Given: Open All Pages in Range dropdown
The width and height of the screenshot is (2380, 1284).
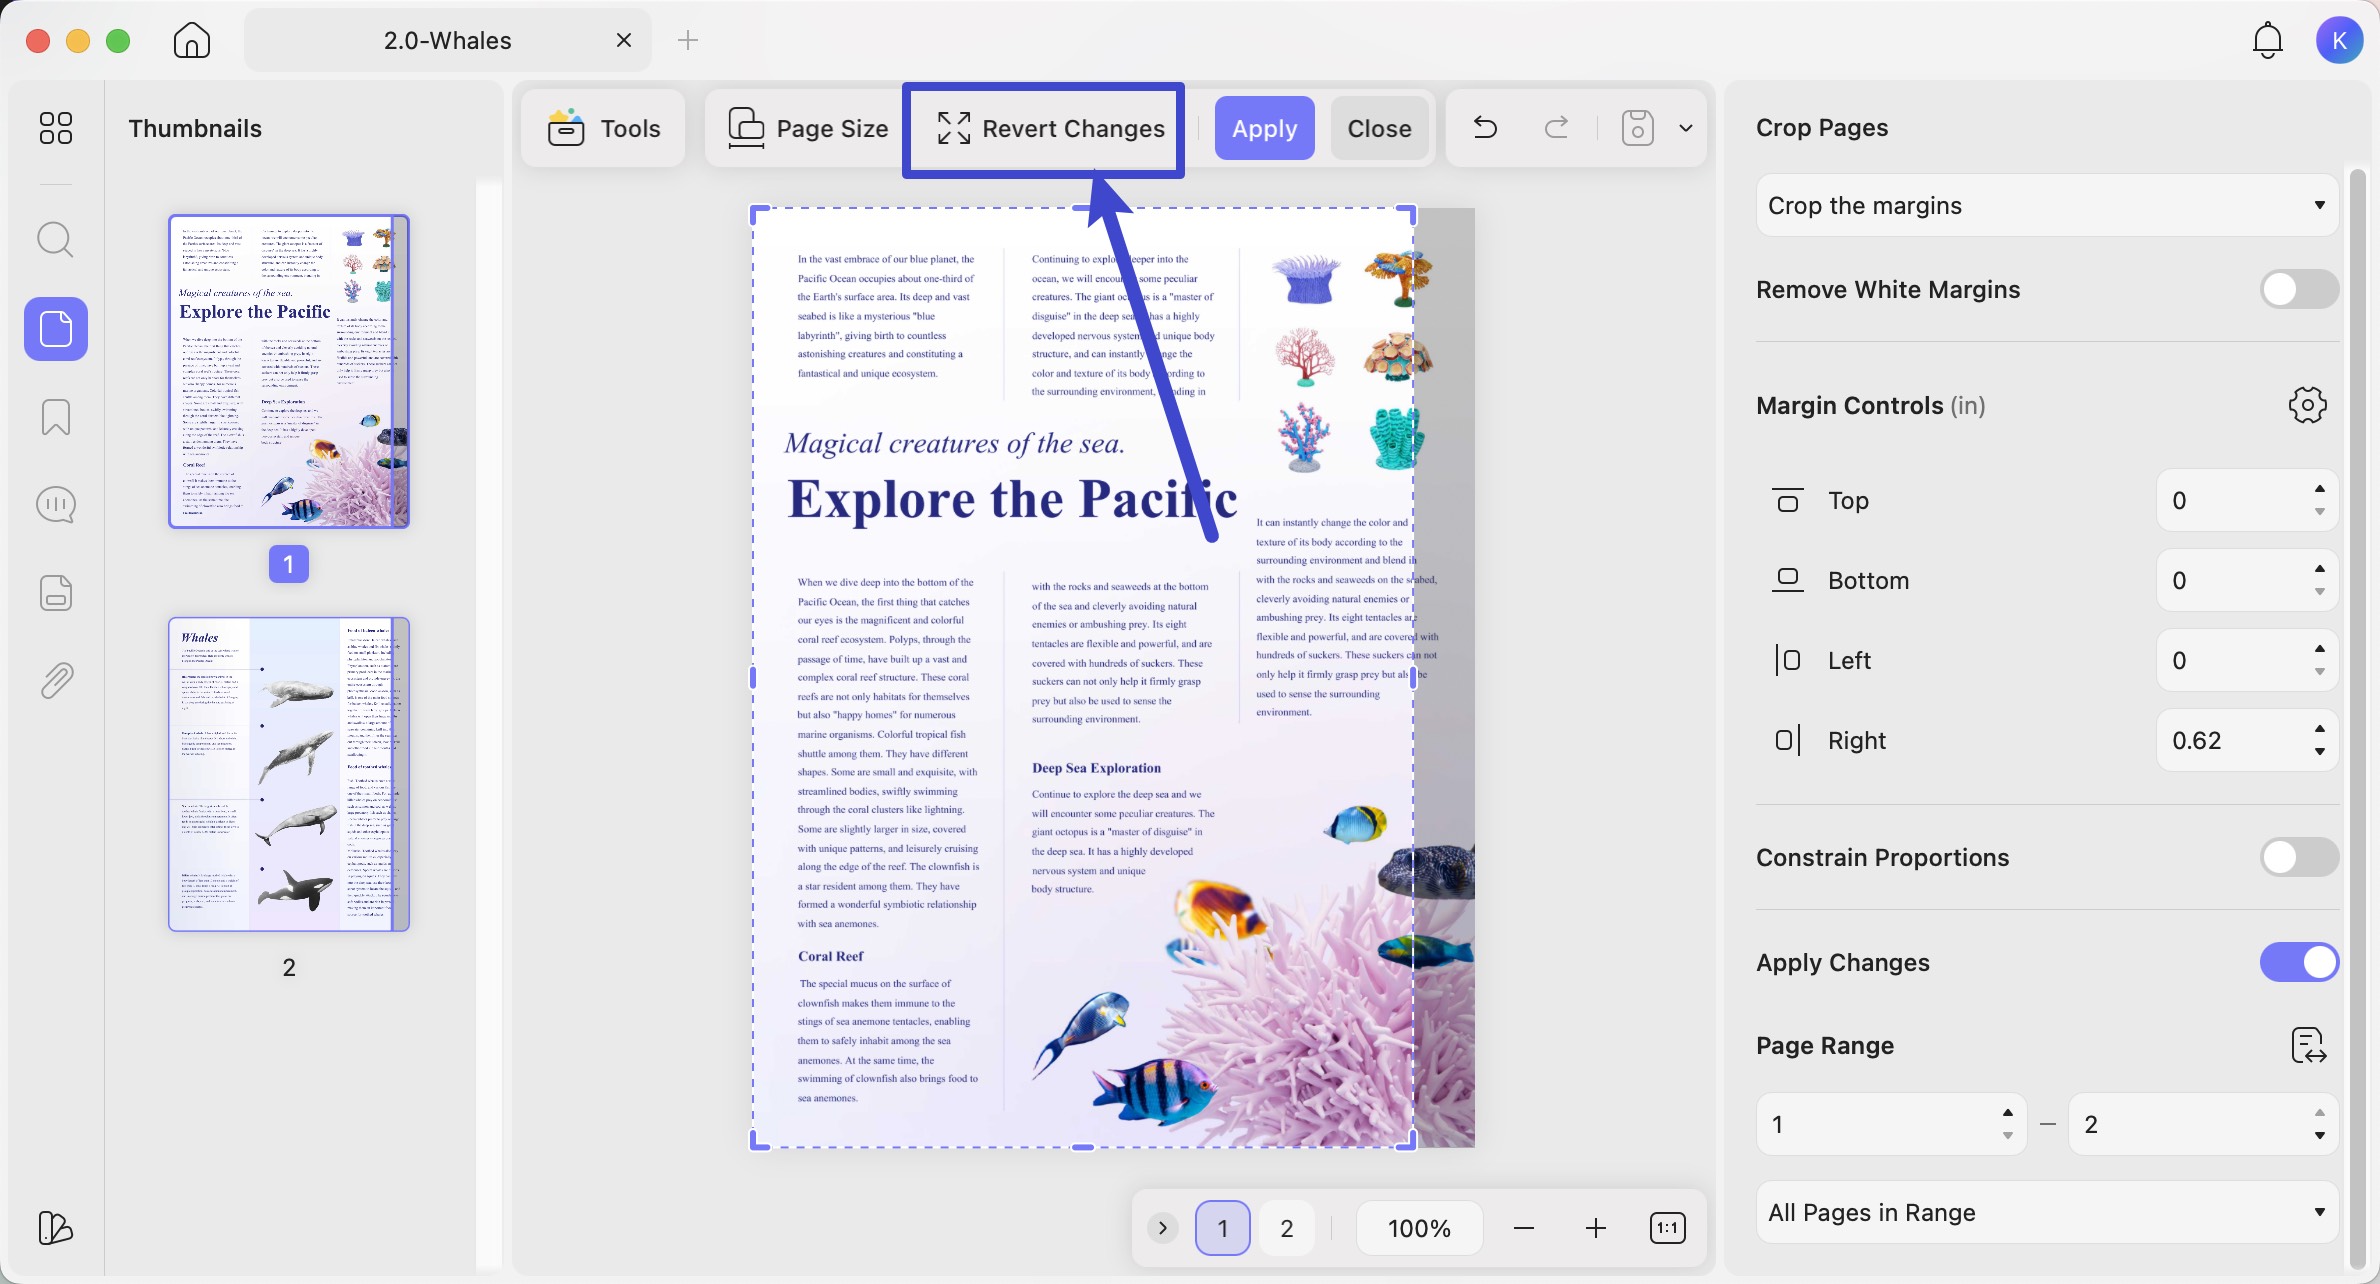Looking at the screenshot, I should tap(2047, 1212).
